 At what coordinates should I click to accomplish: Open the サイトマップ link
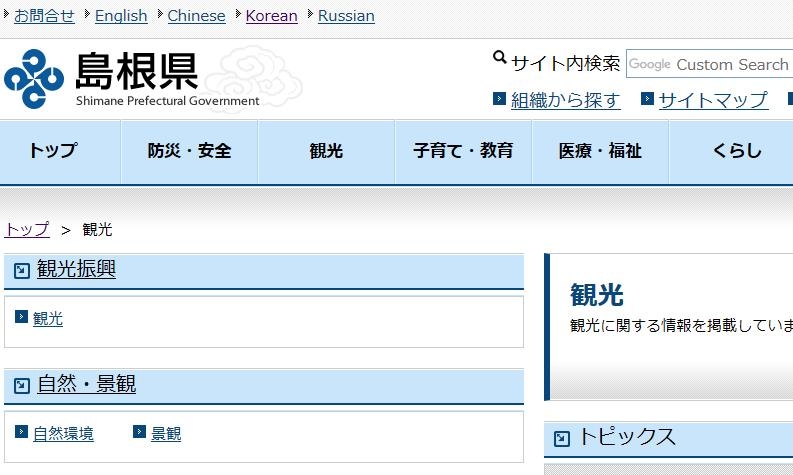[x=714, y=100]
